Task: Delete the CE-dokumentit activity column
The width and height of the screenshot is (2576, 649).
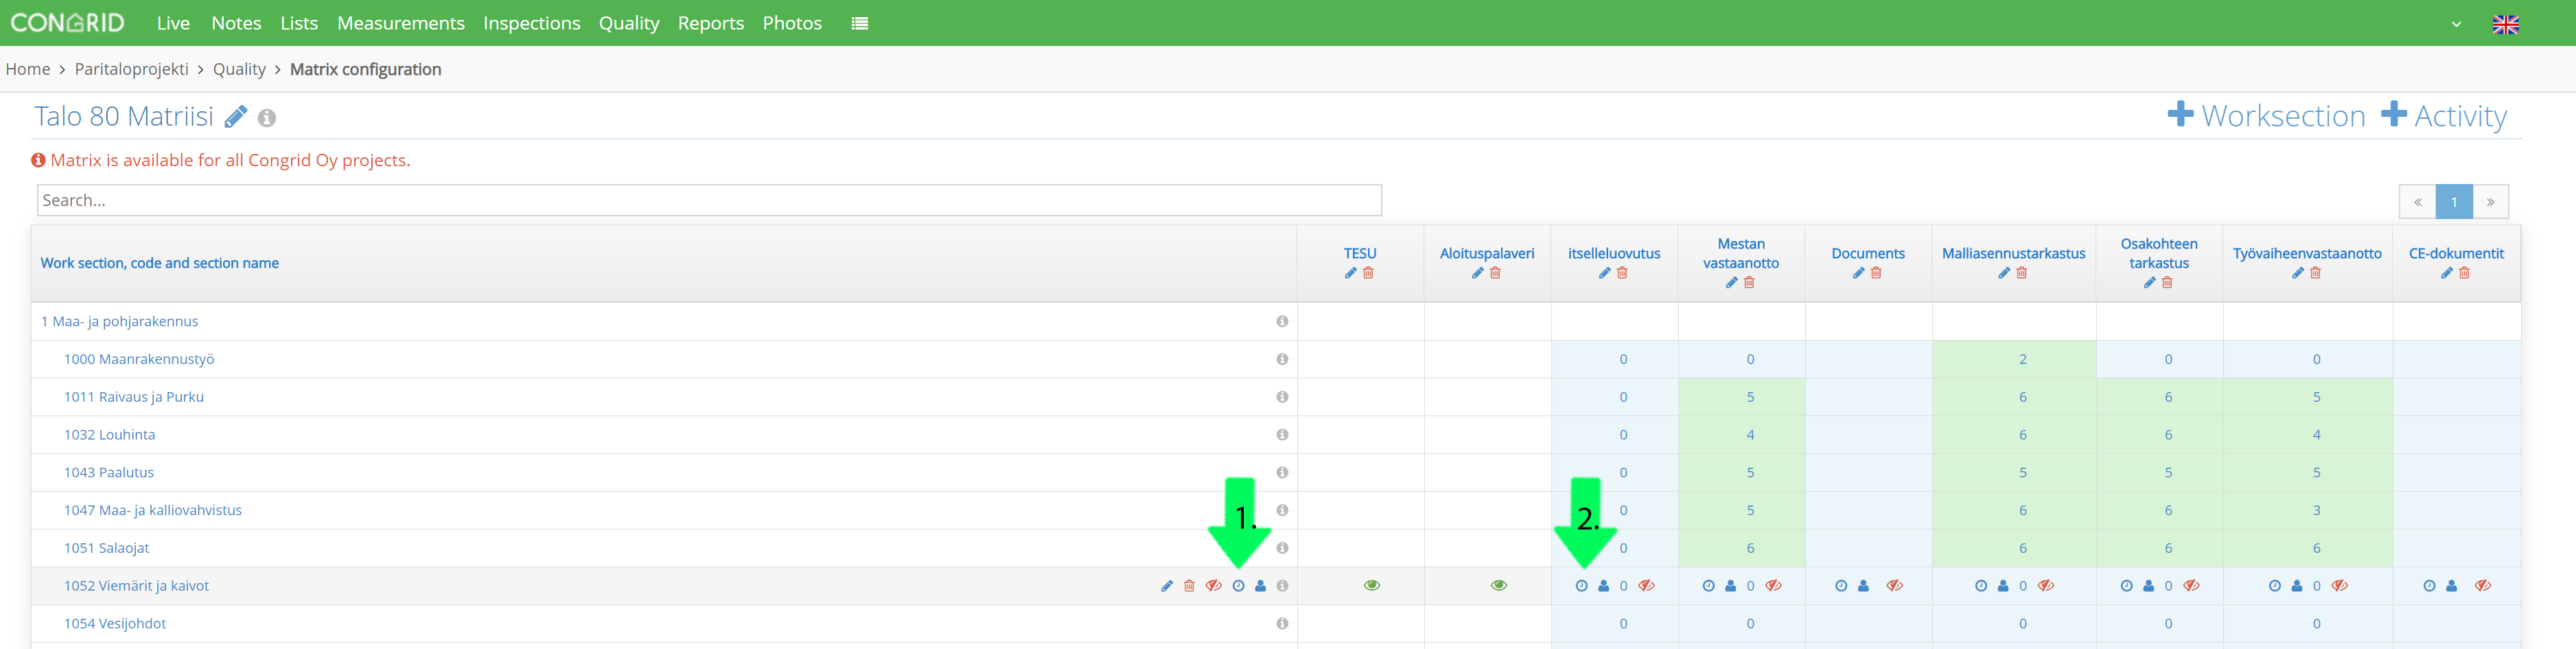Action: click(x=2464, y=273)
